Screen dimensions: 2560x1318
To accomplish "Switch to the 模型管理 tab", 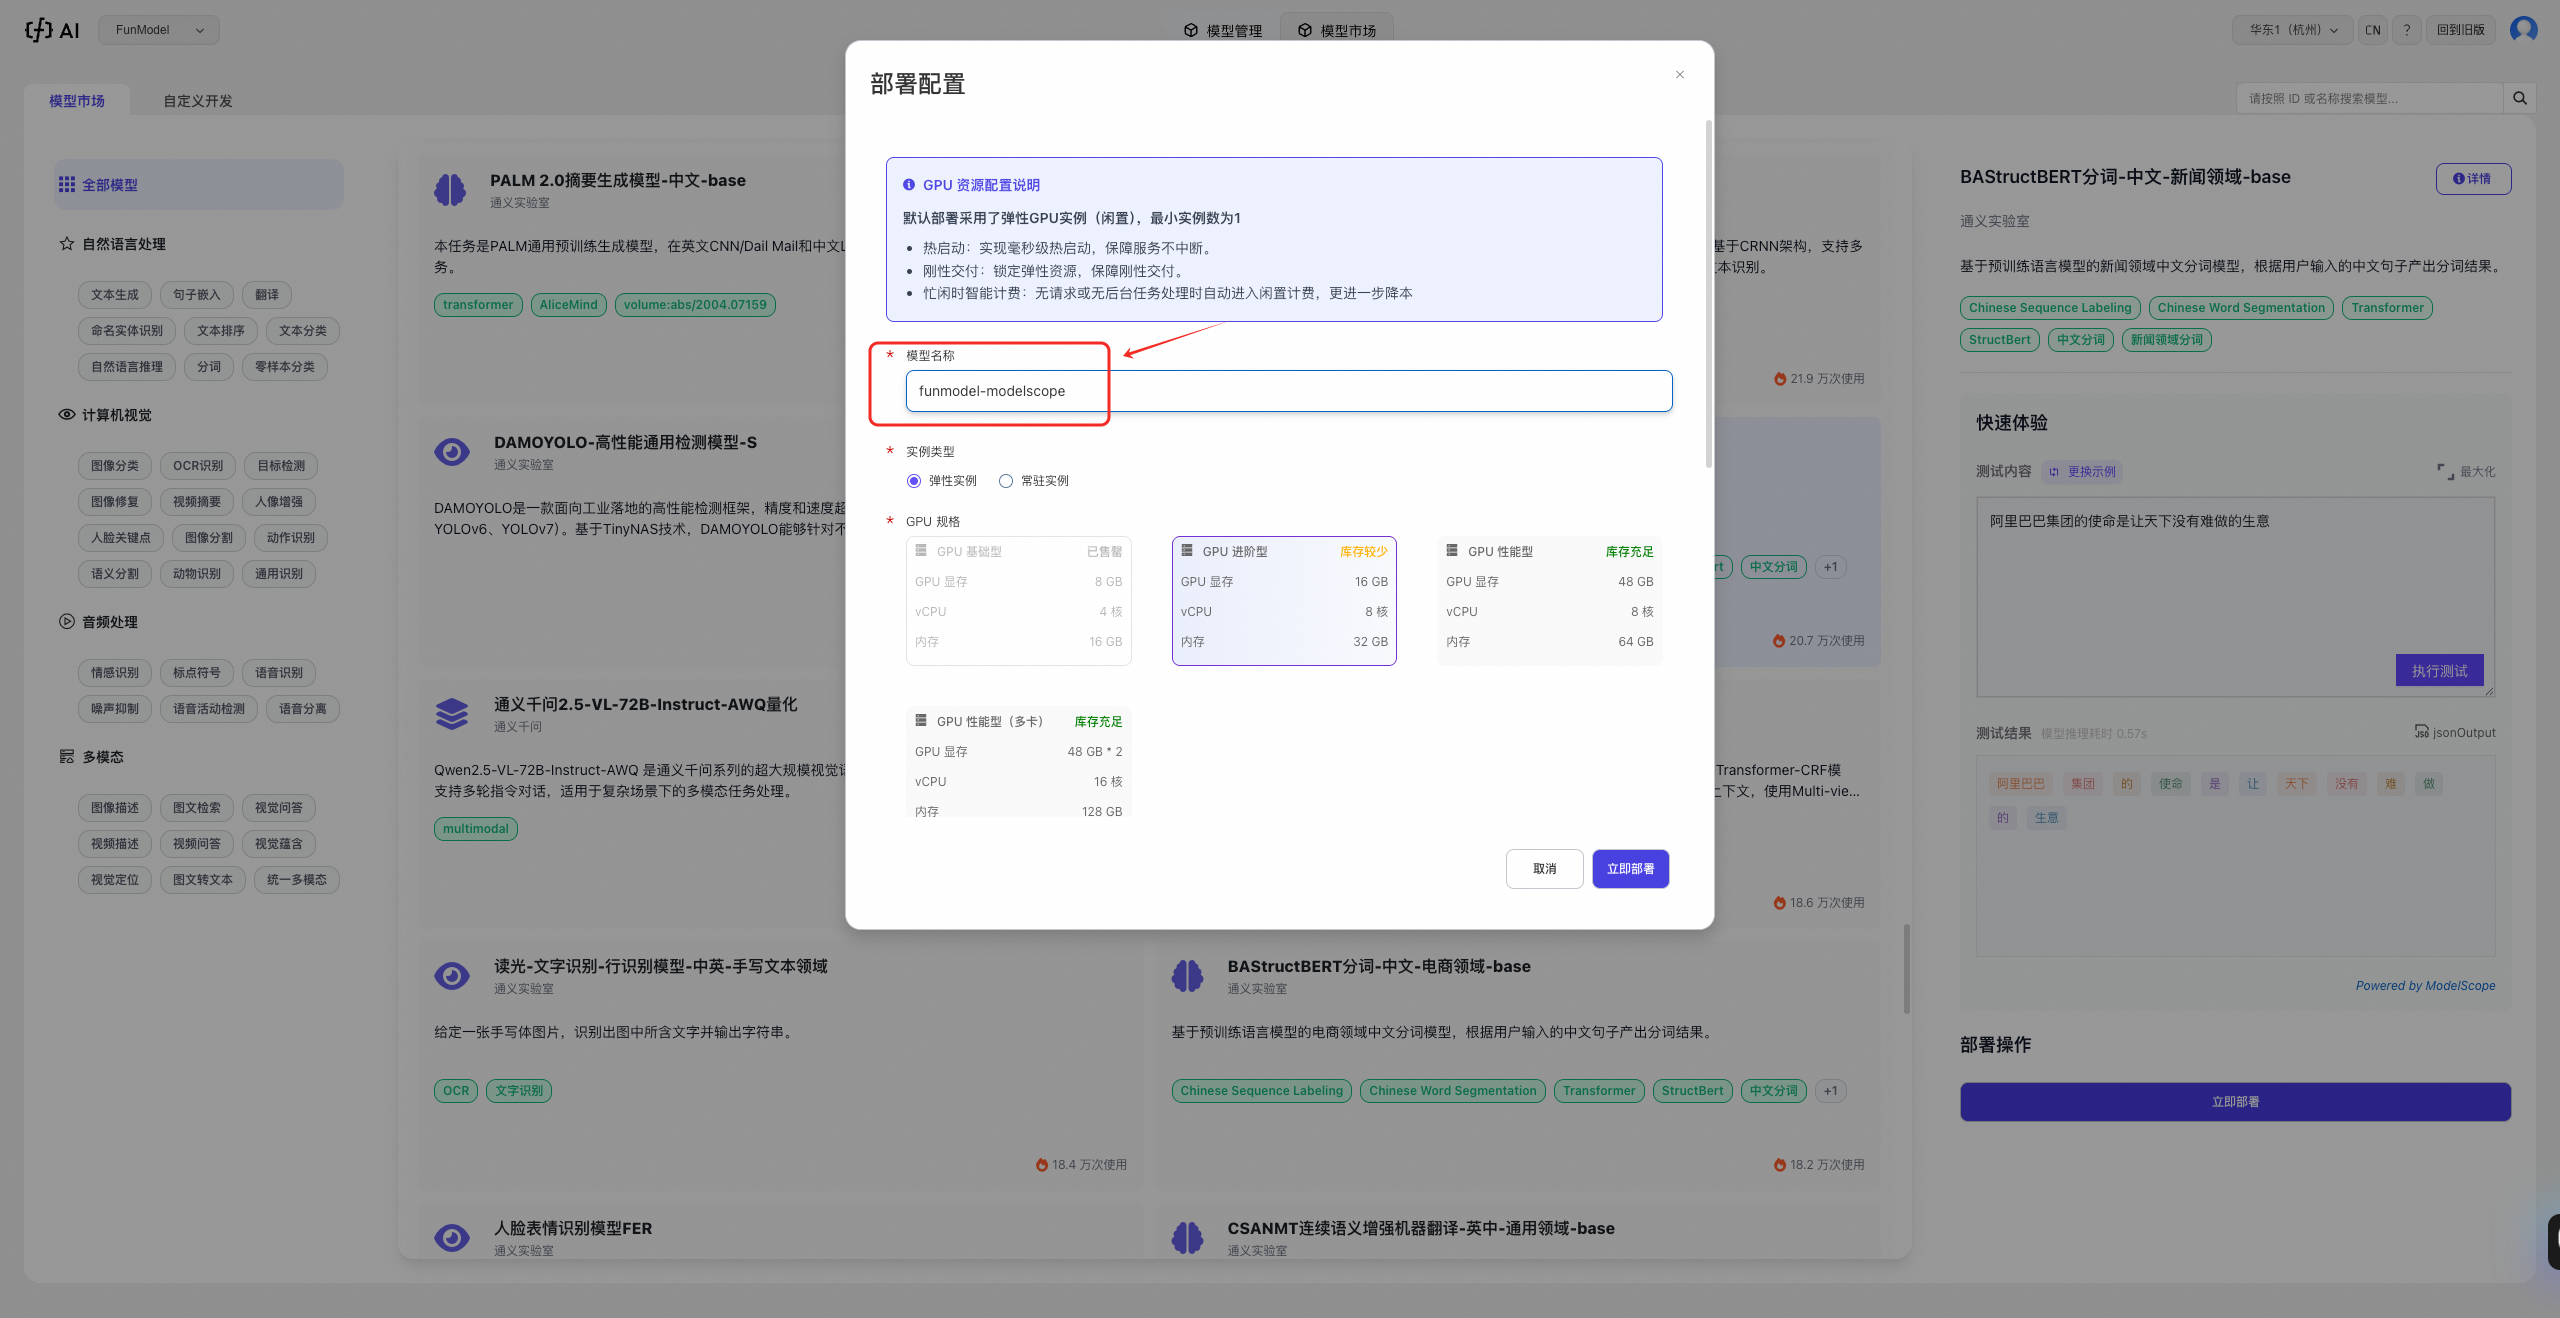I will click(1223, 31).
